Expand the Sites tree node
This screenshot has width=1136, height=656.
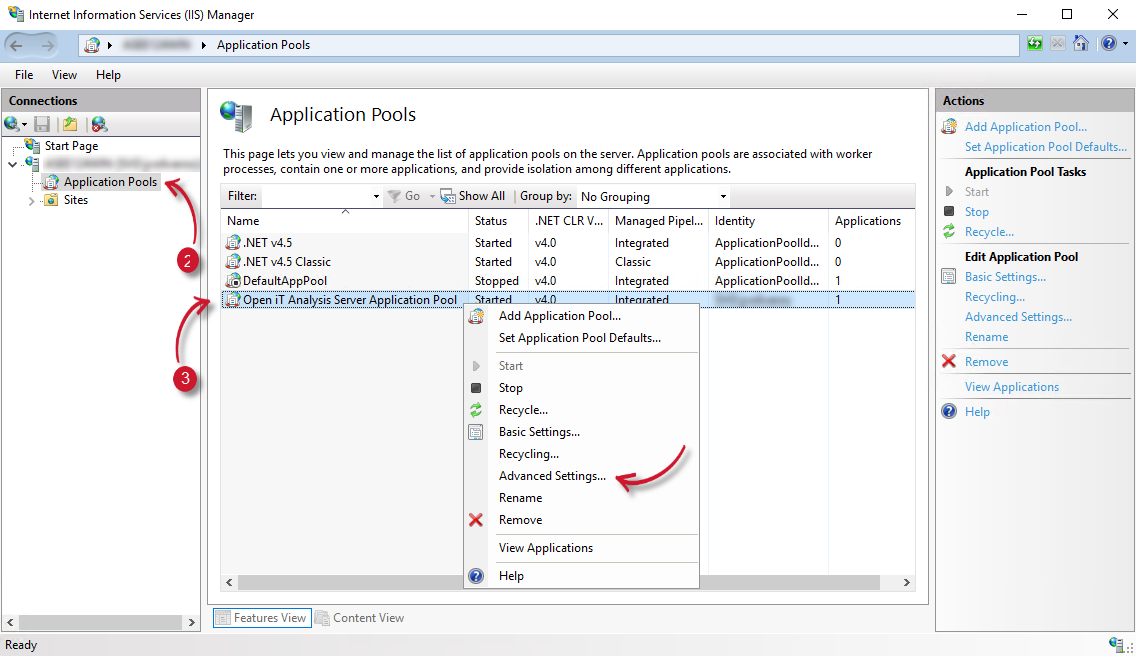[31, 199]
